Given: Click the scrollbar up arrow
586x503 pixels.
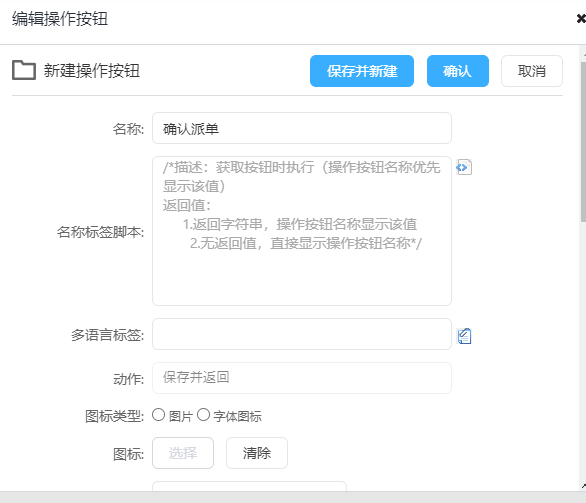Looking at the screenshot, I should pyautogui.click(x=584, y=55).
